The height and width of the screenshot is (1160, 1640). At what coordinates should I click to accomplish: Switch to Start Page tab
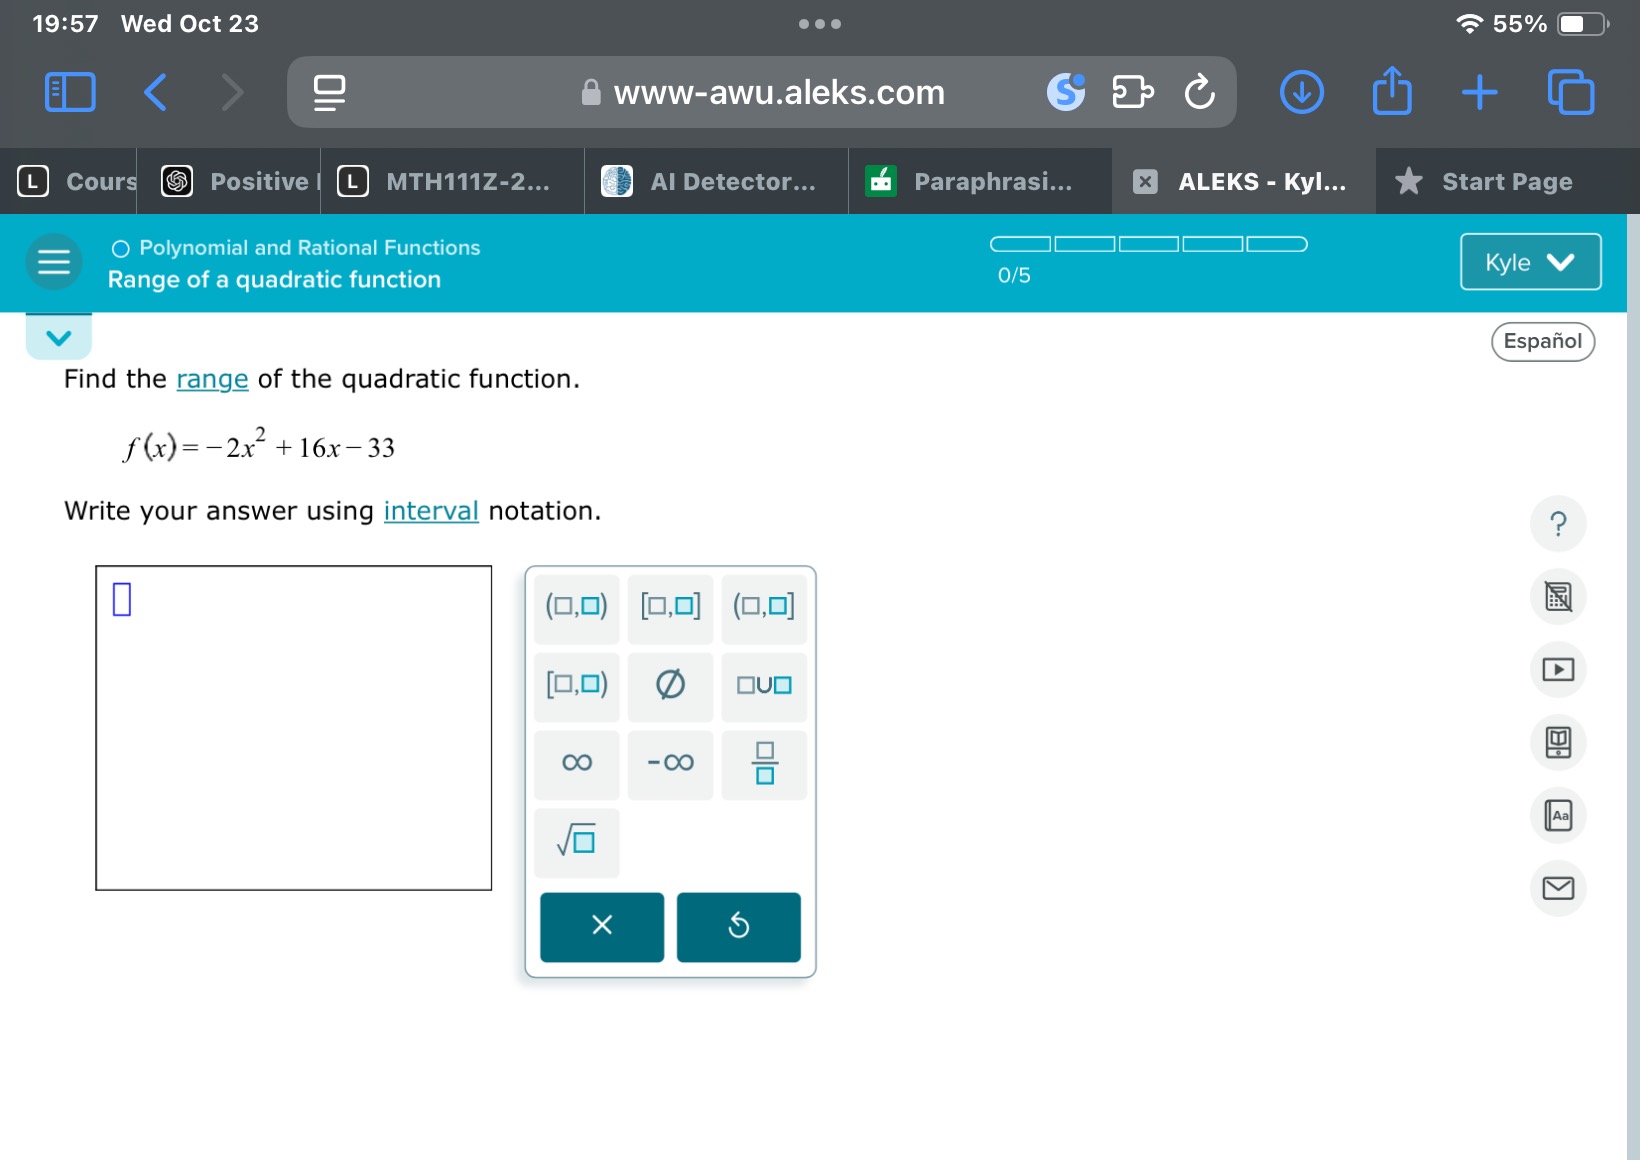click(1507, 181)
